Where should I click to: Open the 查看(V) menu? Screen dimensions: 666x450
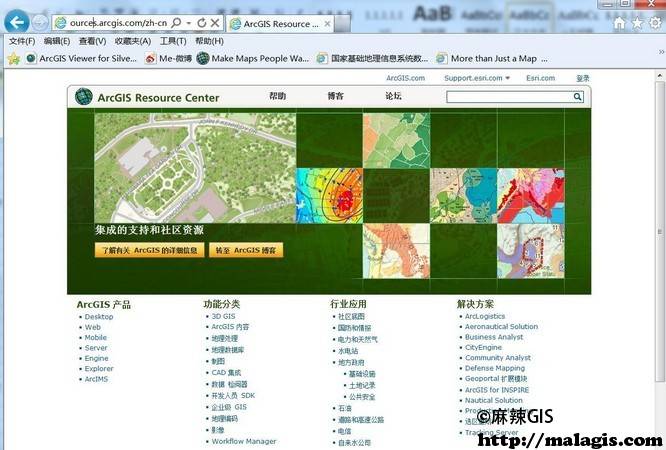pyautogui.click(x=92, y=41)
